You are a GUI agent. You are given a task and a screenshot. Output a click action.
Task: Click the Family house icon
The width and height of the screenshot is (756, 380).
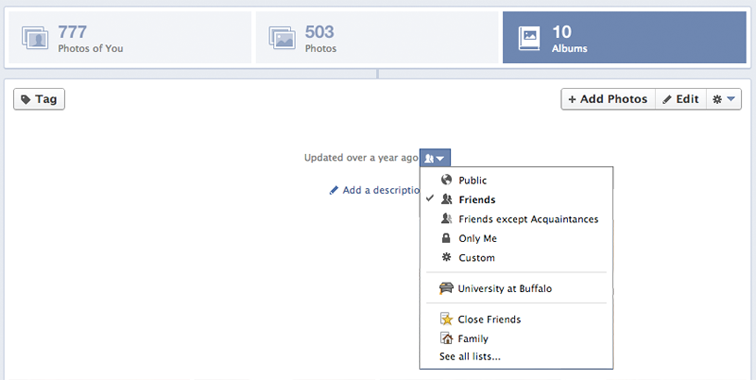[446, 338]
